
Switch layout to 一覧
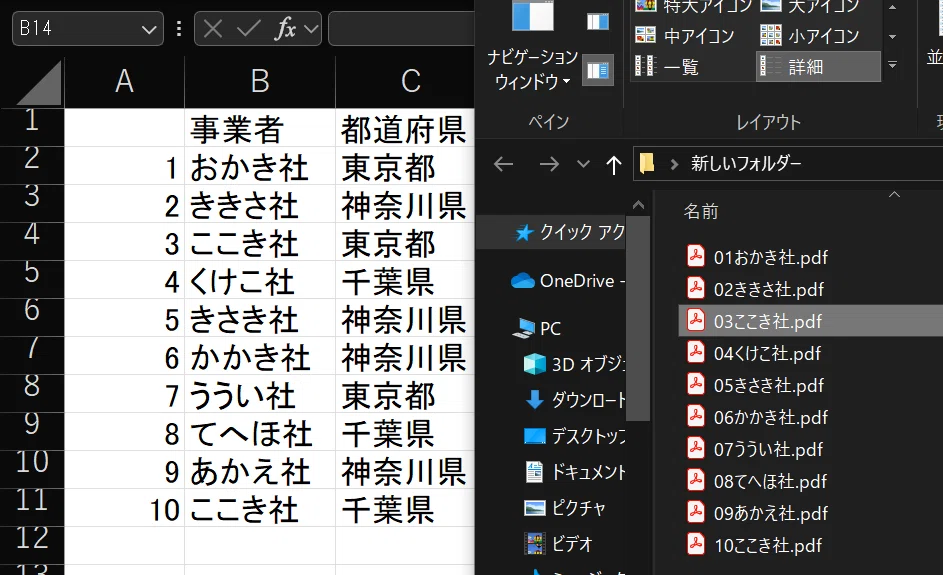click(668, 66)
